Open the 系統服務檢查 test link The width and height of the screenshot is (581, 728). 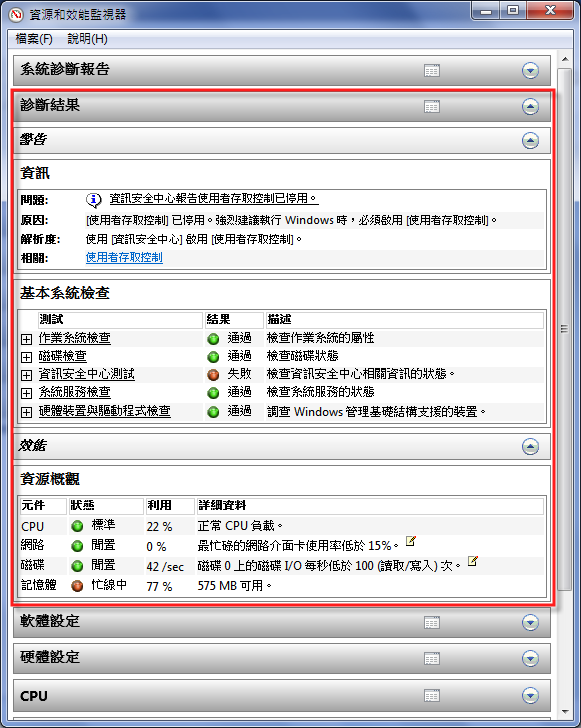(x=74, y=392)
